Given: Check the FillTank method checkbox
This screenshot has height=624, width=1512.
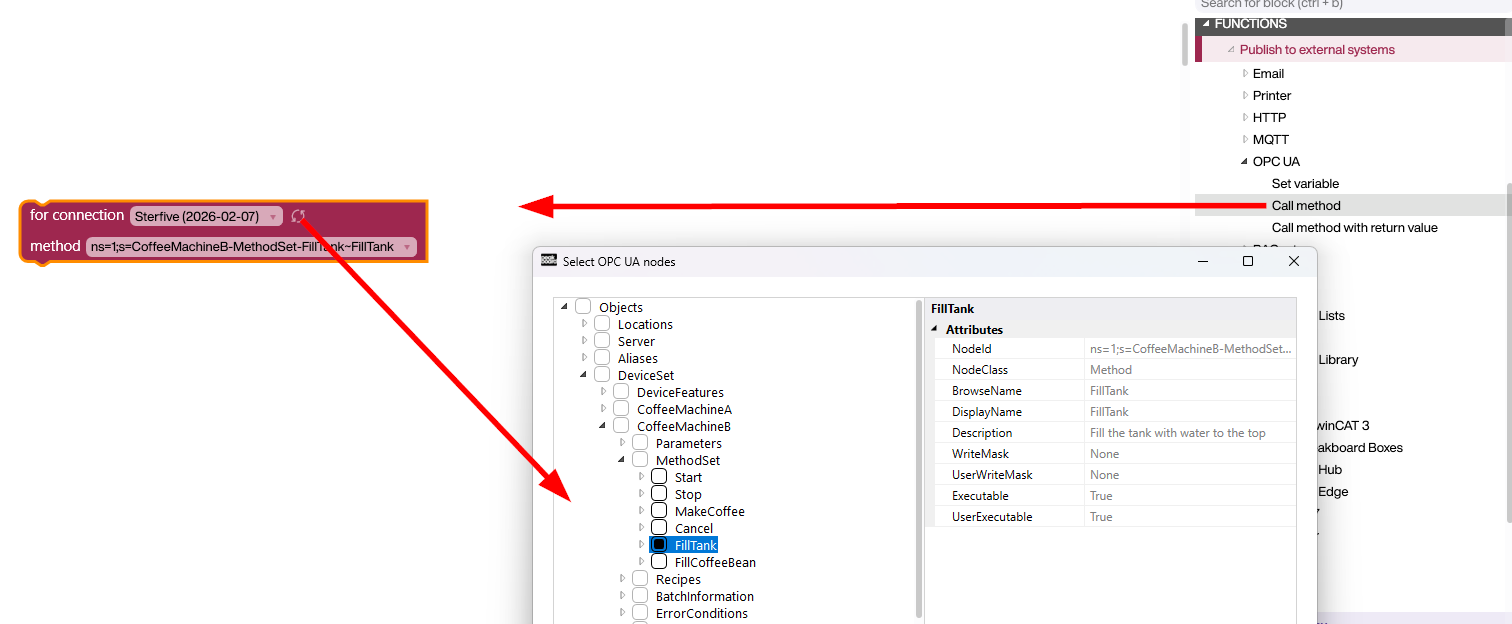Looking at the screenshot, I should 659,545.
